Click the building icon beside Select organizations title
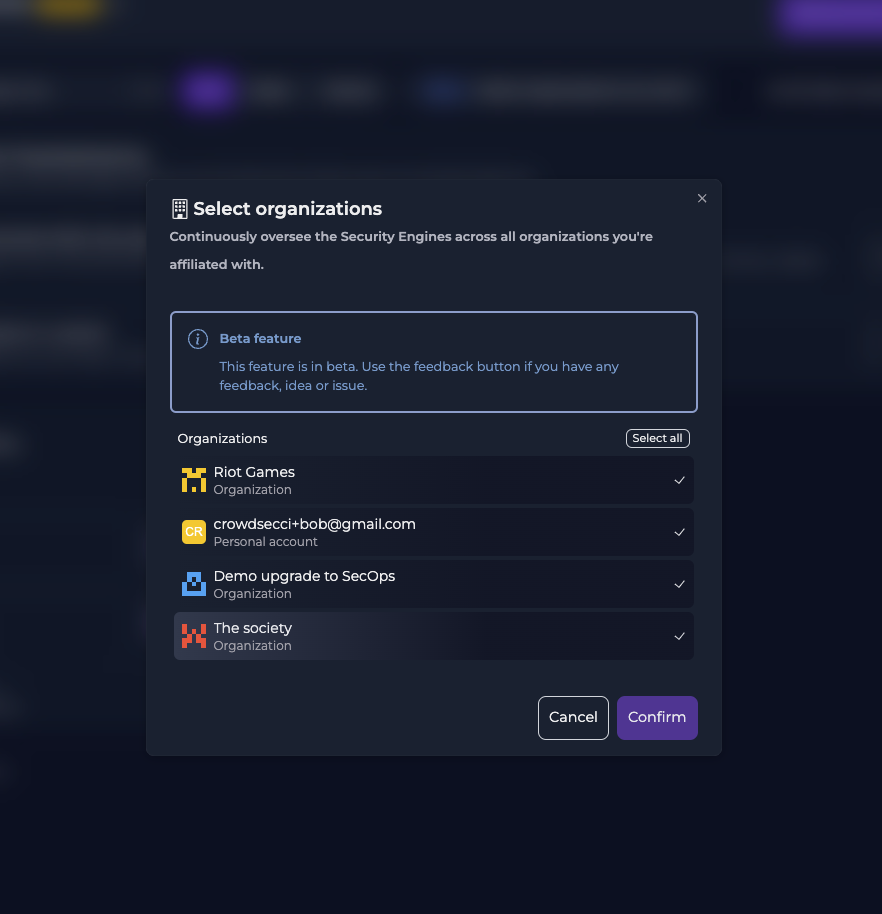This screenshot has width=882, height=914. coord(179,208)
